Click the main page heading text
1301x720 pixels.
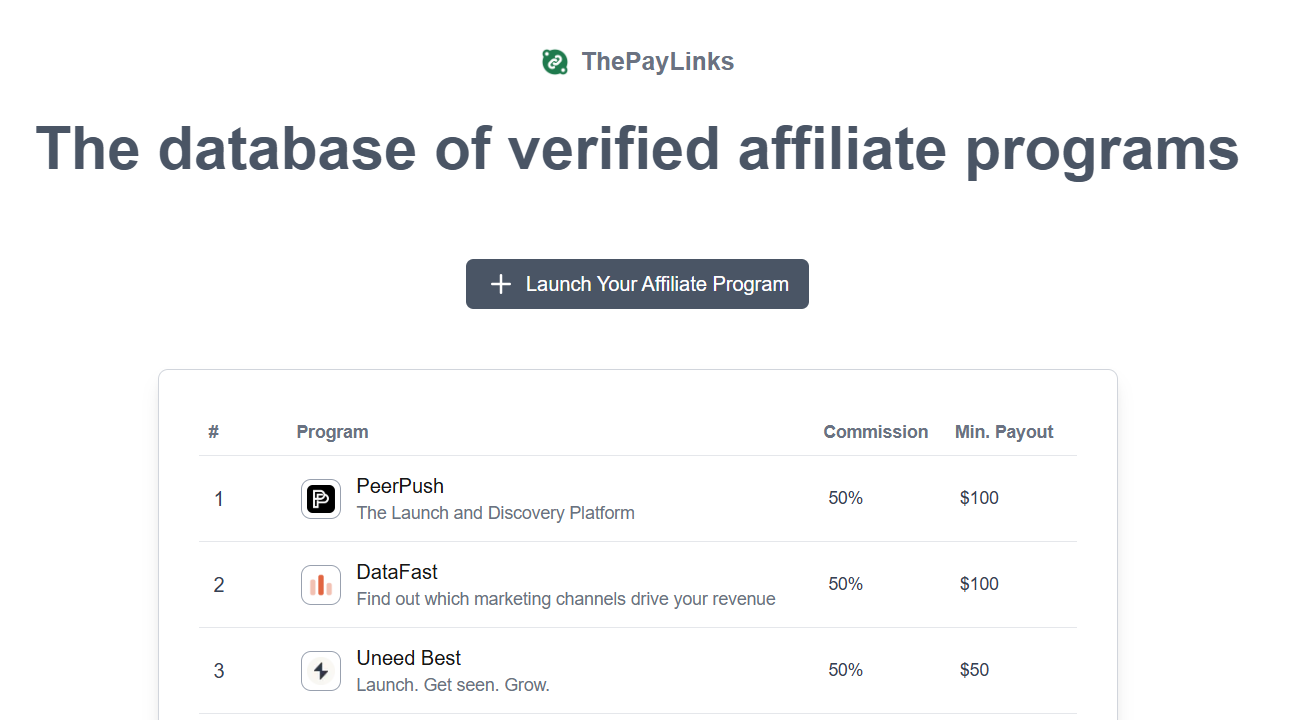[x=637, y=148]
